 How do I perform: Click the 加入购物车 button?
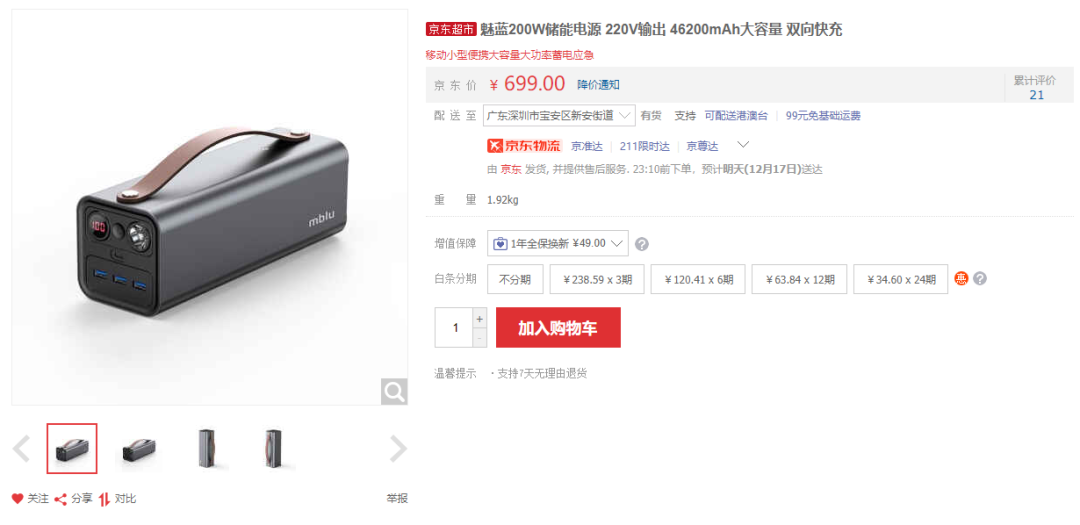click(x=558, y=327)
